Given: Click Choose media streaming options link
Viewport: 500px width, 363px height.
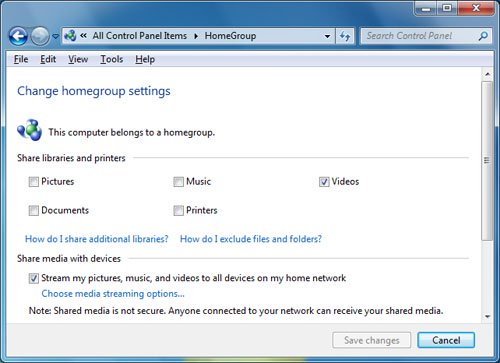Looking at the screenshot, I should tap(113, 294).
